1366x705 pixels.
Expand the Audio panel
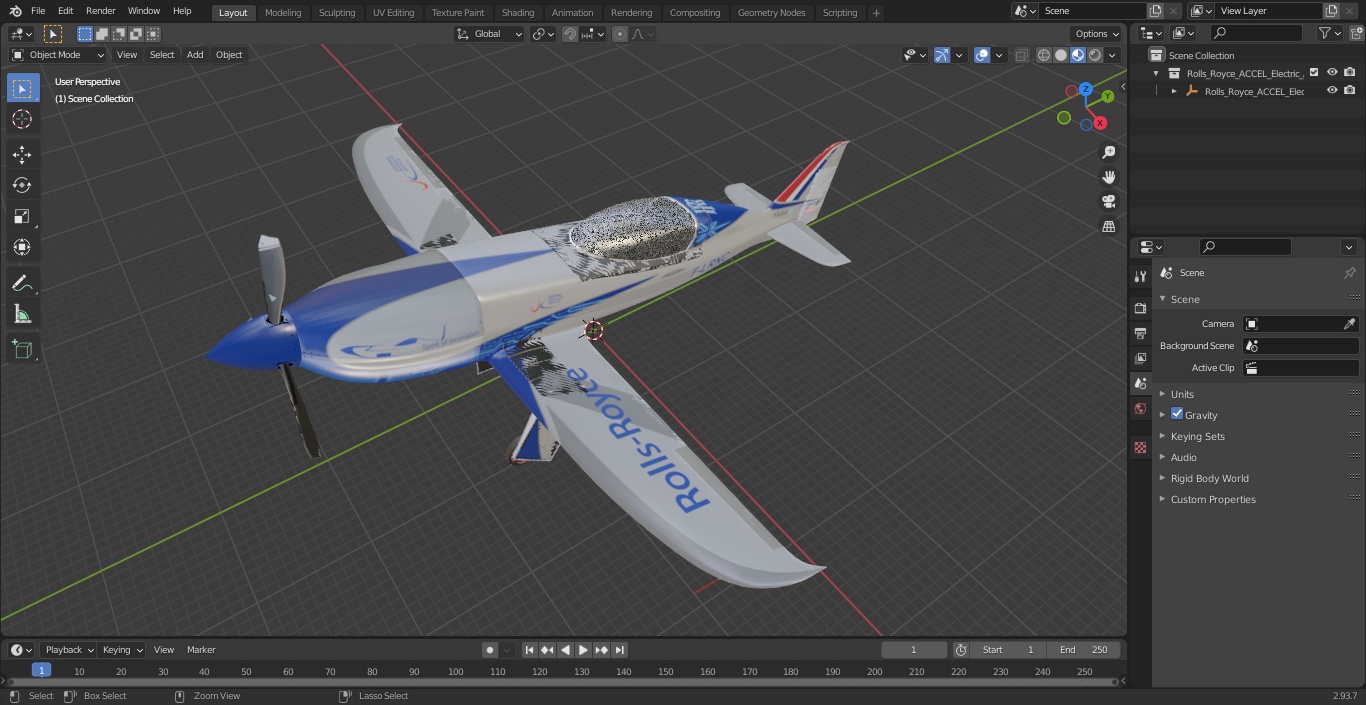click(1184, 457)
